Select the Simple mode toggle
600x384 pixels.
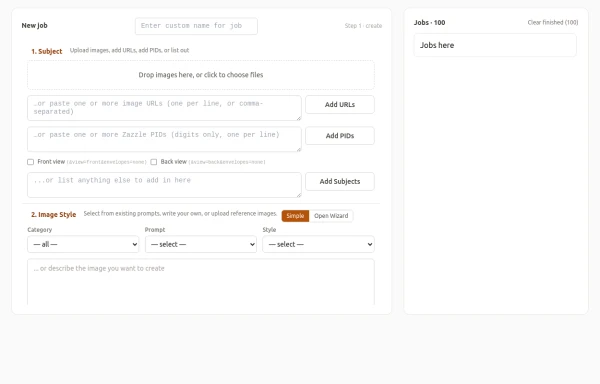click(x=295, y=216)
